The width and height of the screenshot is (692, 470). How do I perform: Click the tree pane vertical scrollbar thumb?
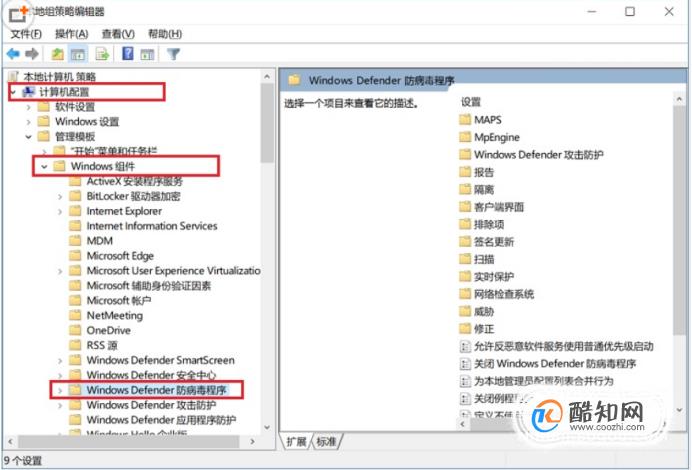tap(267, 124)
